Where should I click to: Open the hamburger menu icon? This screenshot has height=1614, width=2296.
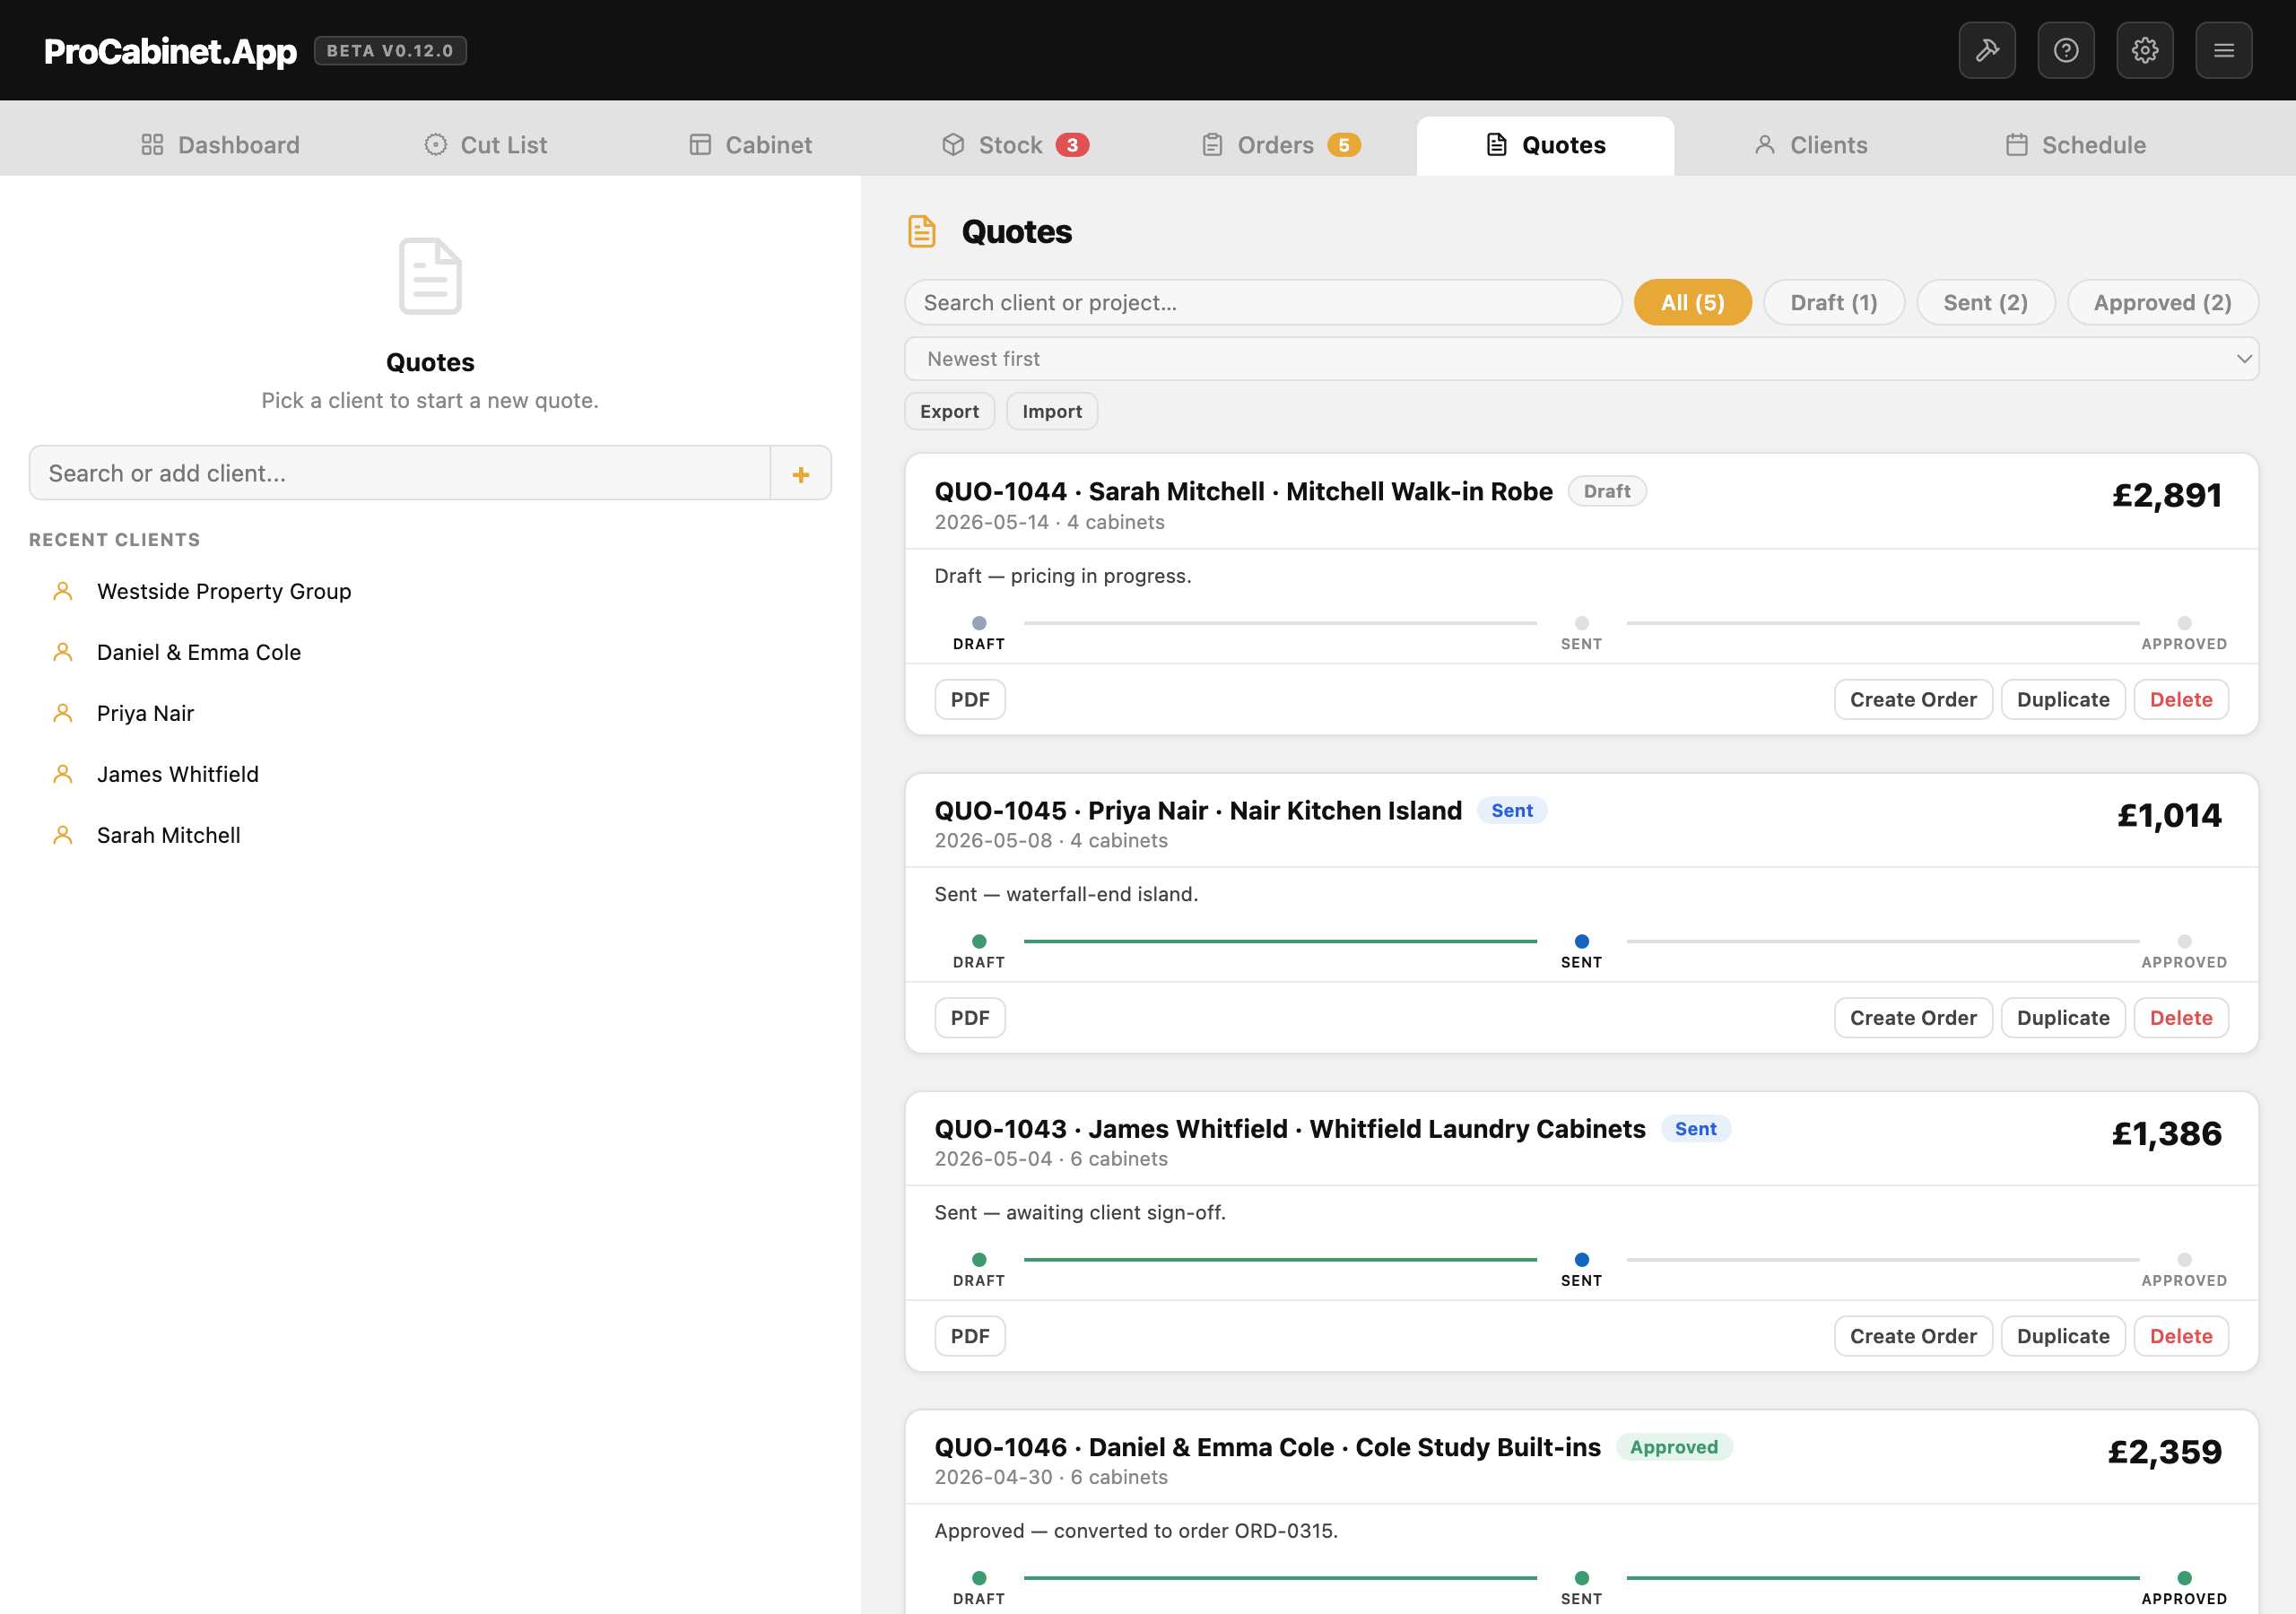click(2224, 50)
